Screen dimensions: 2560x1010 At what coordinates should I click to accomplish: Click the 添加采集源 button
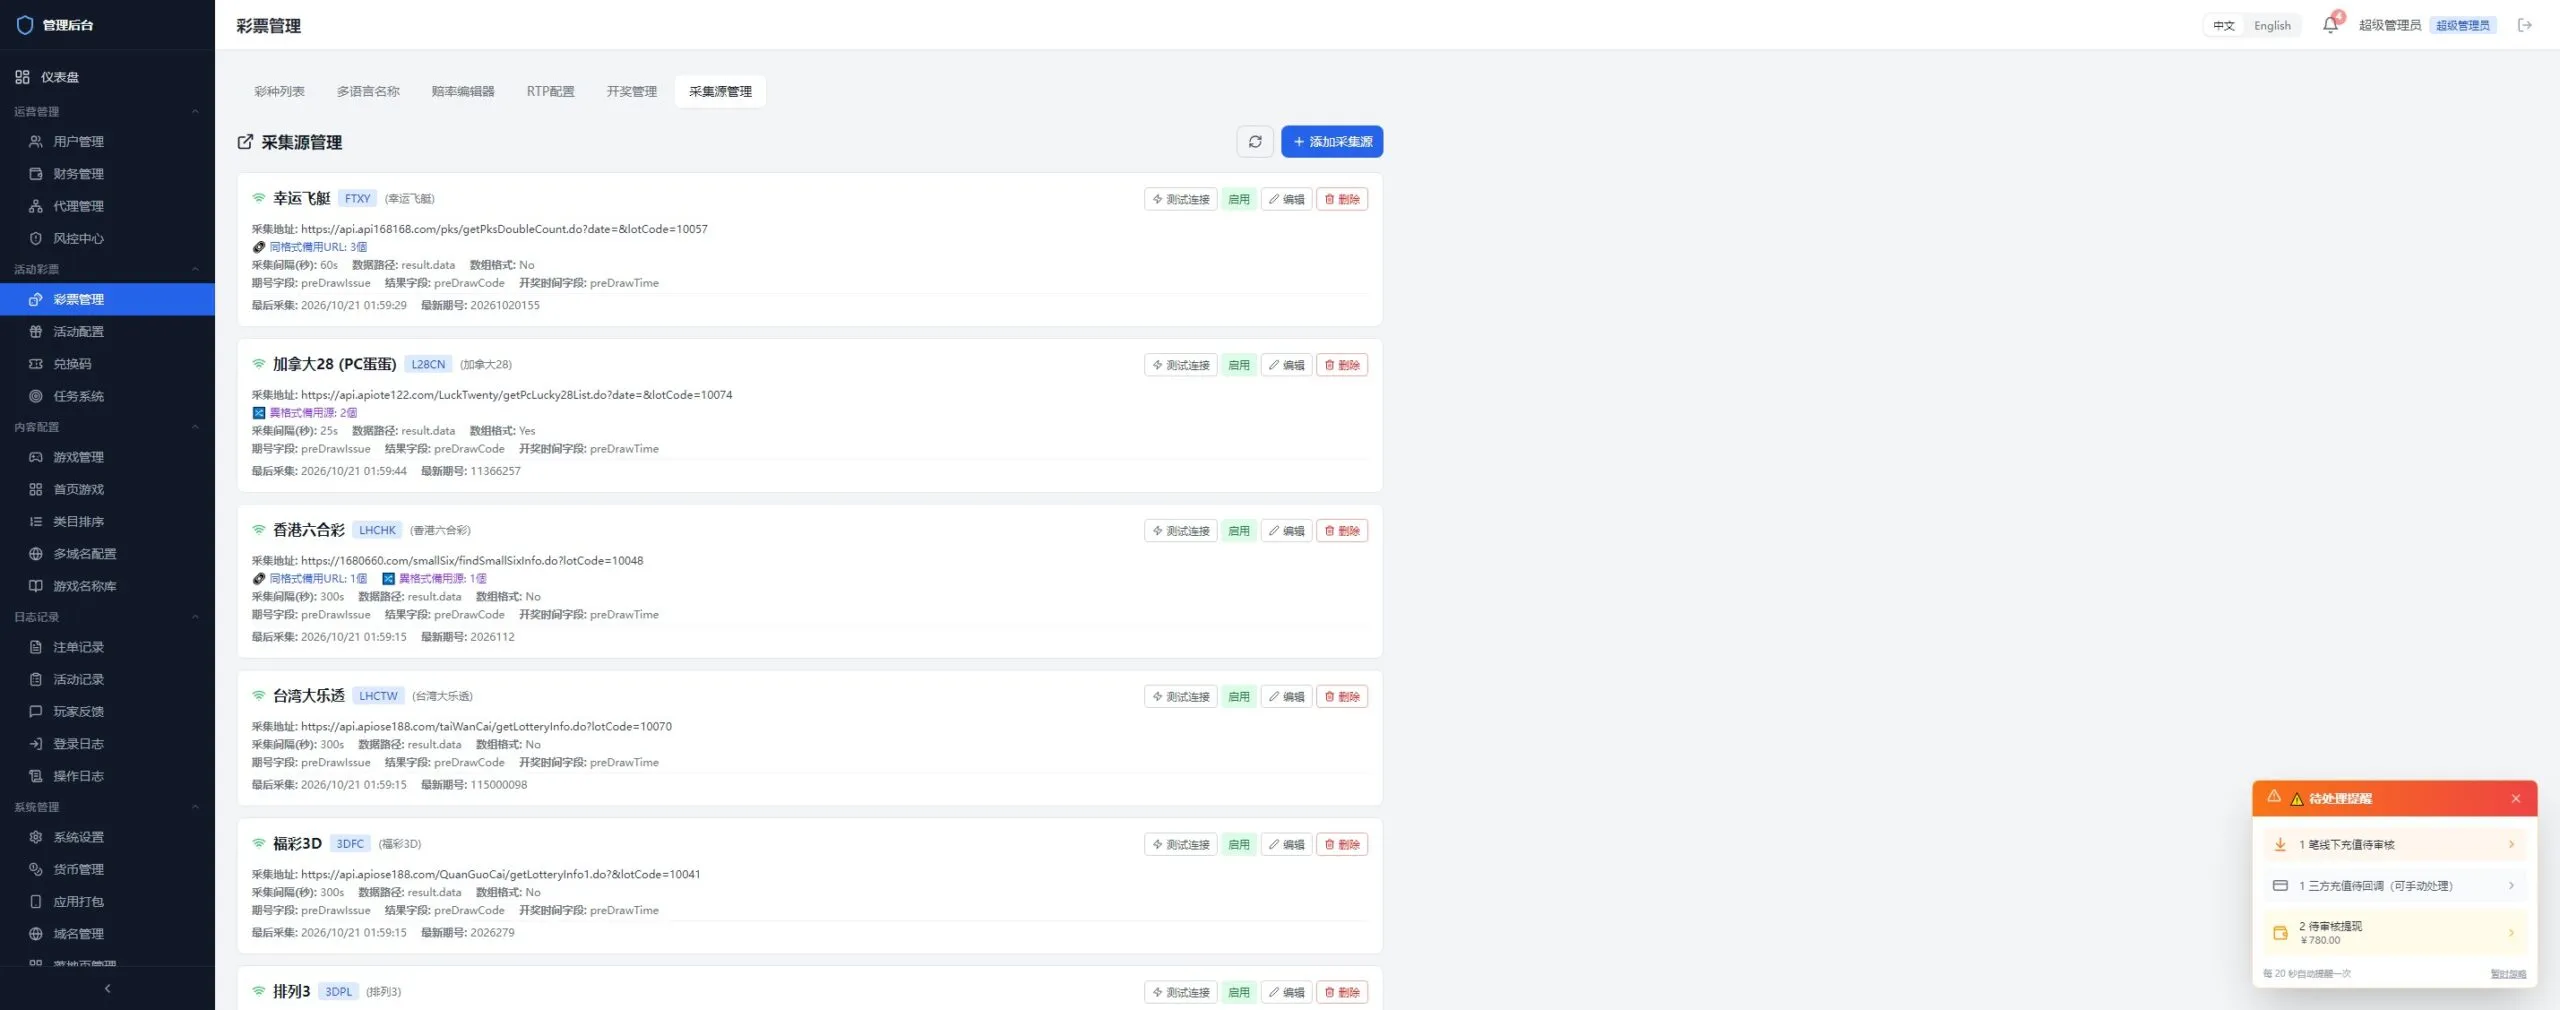coord(1332,142)
